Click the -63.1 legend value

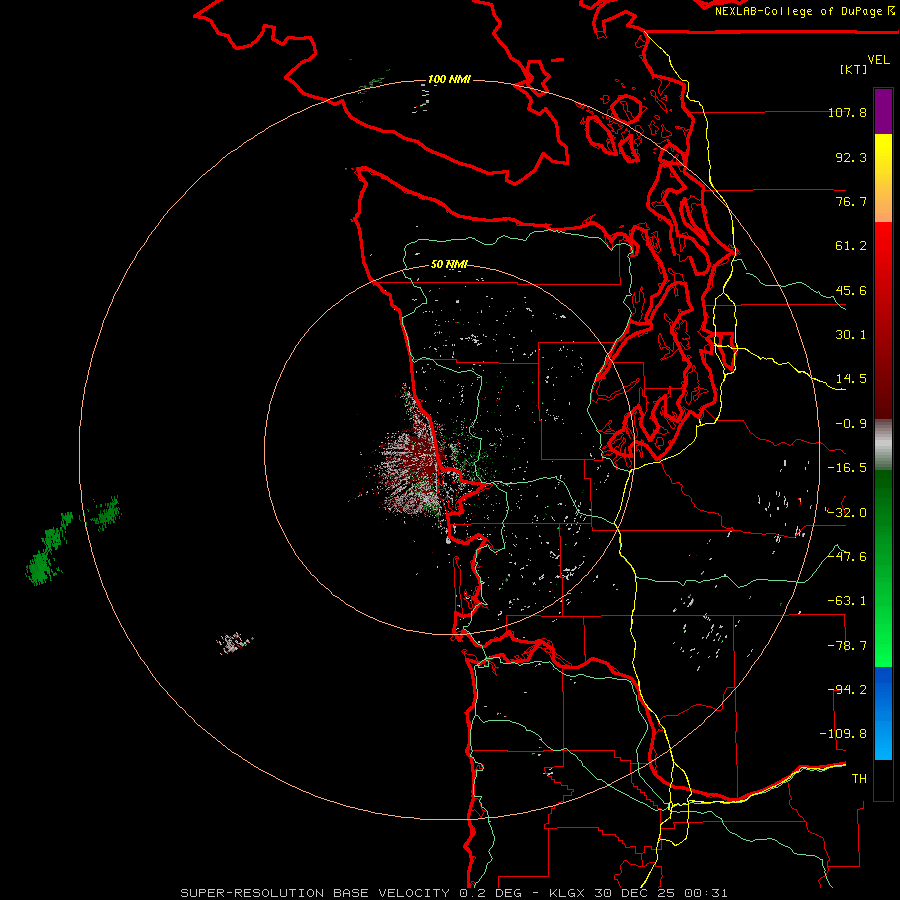point(847,601)
